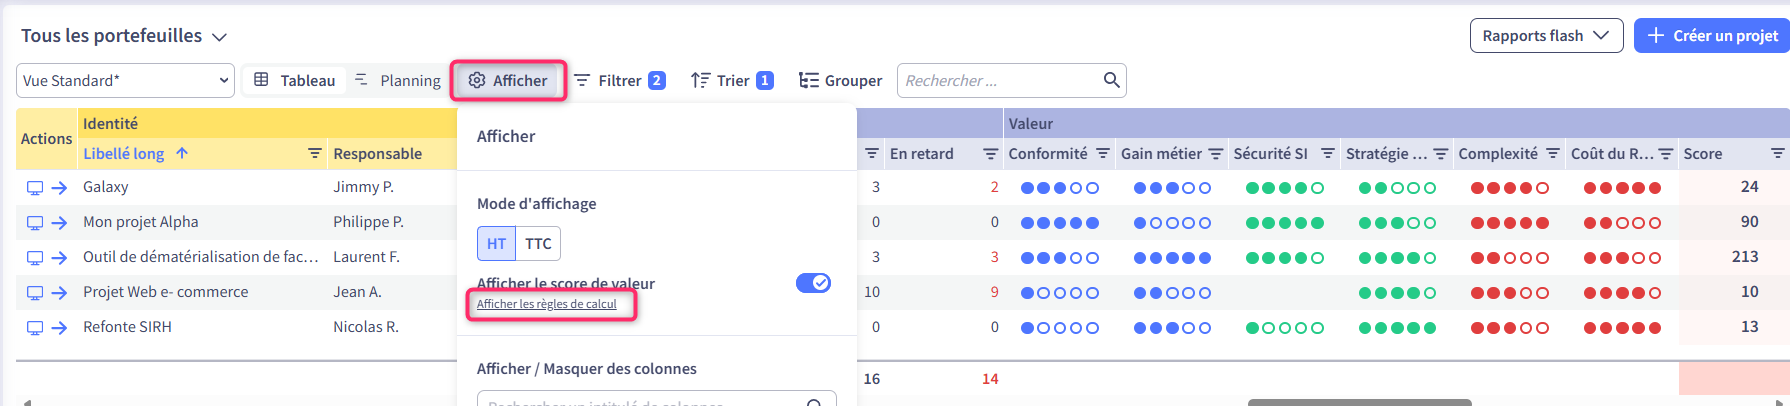
Task: Switch to the Planning view tab
Action: [x=398, y=81]
